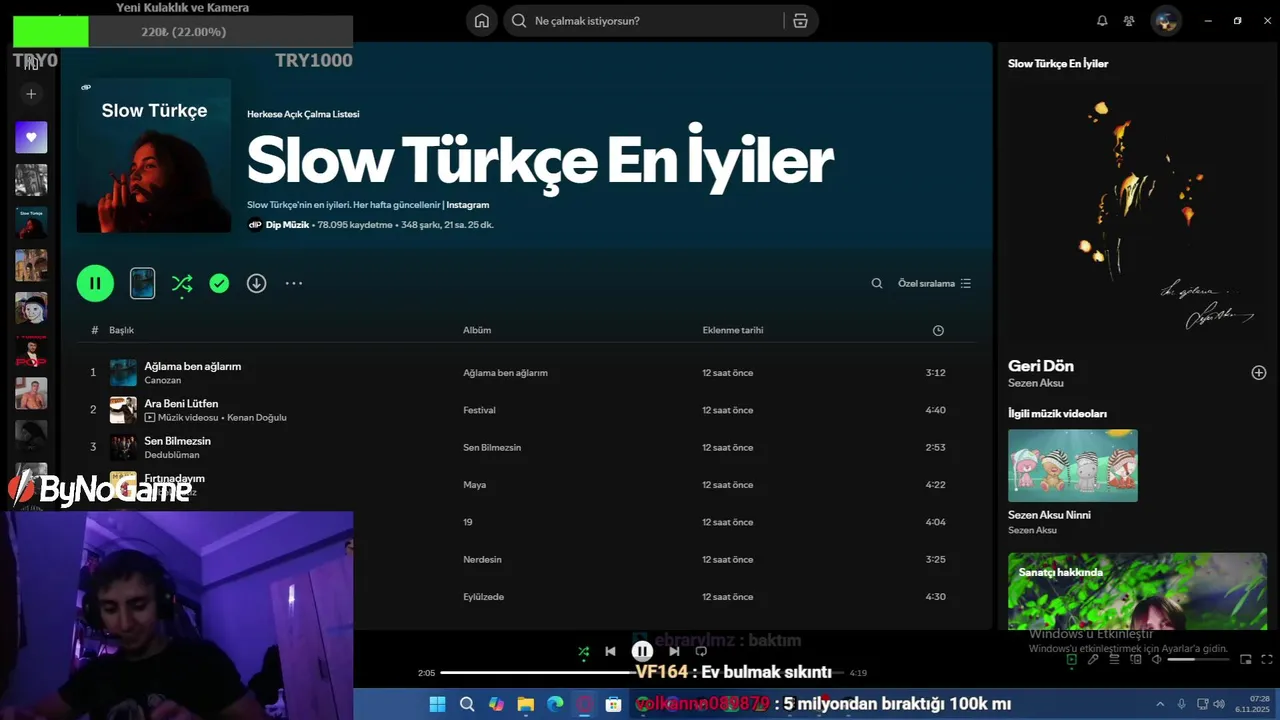Toggle saved-to-library green check mark
1280x720 pixels.
click(x=219, y=284)
